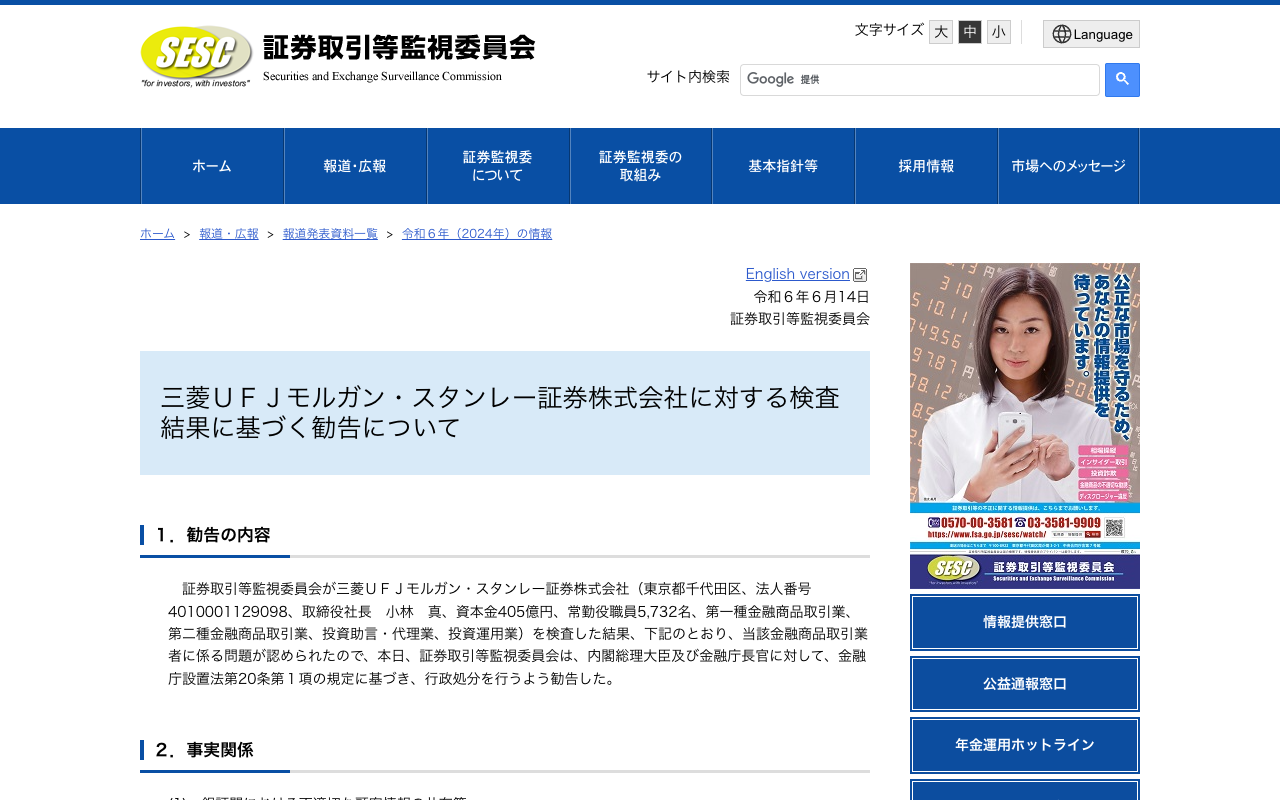Open the ホーム navigation menu item

(x=213, y=166)
